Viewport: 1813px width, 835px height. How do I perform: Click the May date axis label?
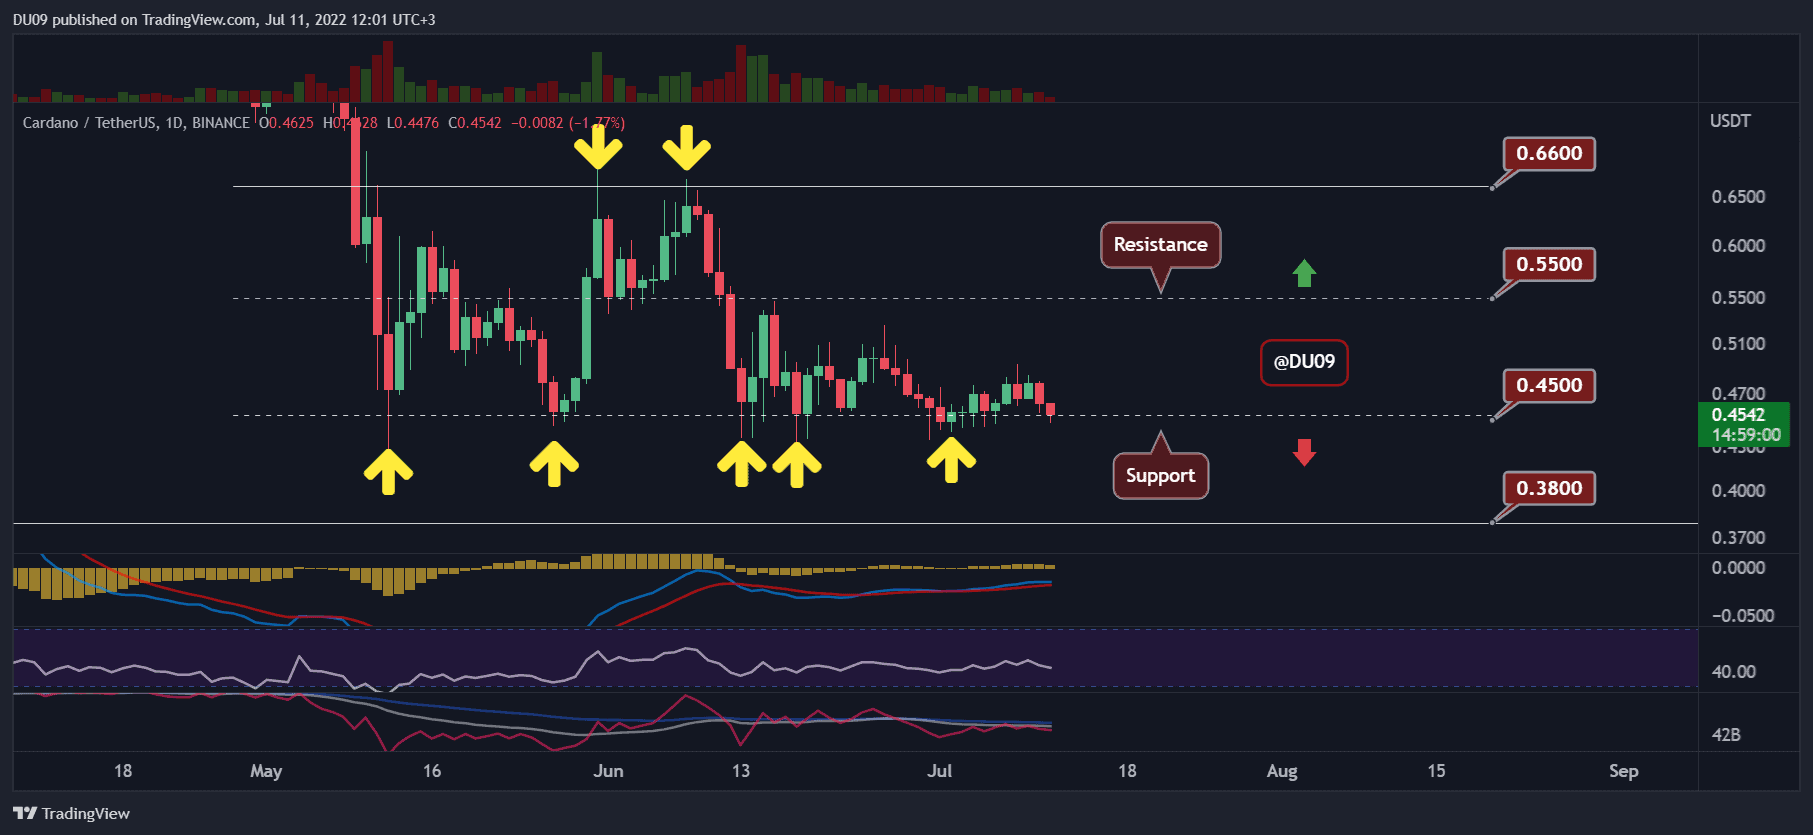(266, 771)
